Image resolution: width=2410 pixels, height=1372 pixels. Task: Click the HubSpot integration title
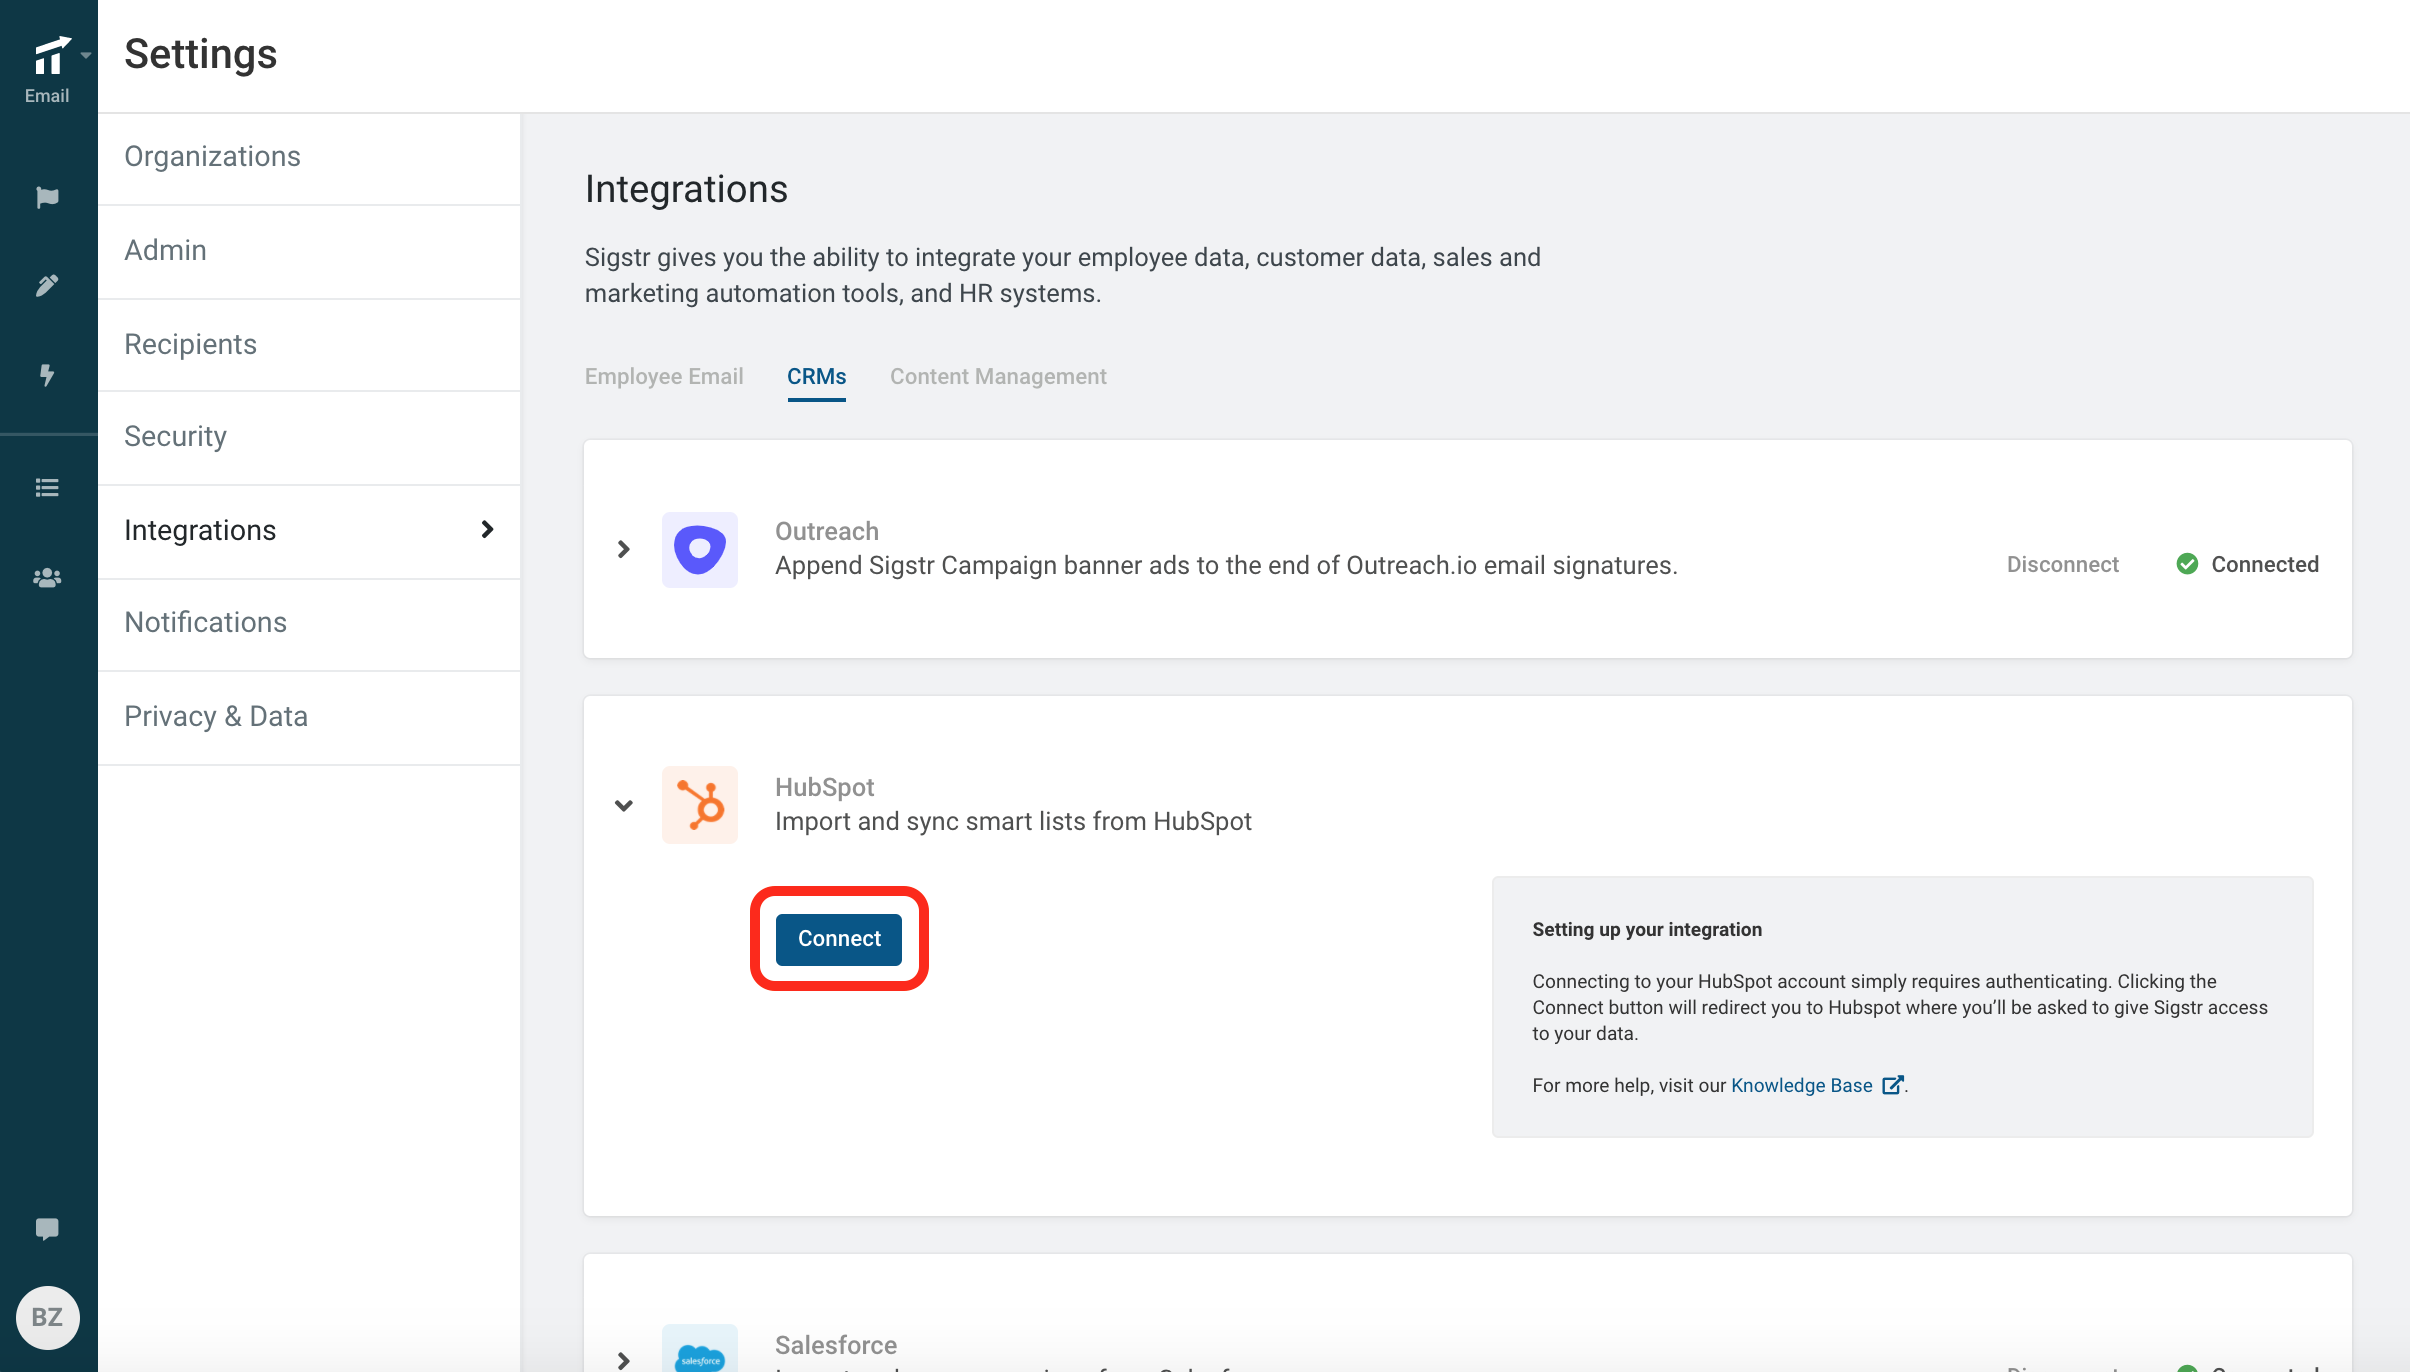click(x=824, y=787)
